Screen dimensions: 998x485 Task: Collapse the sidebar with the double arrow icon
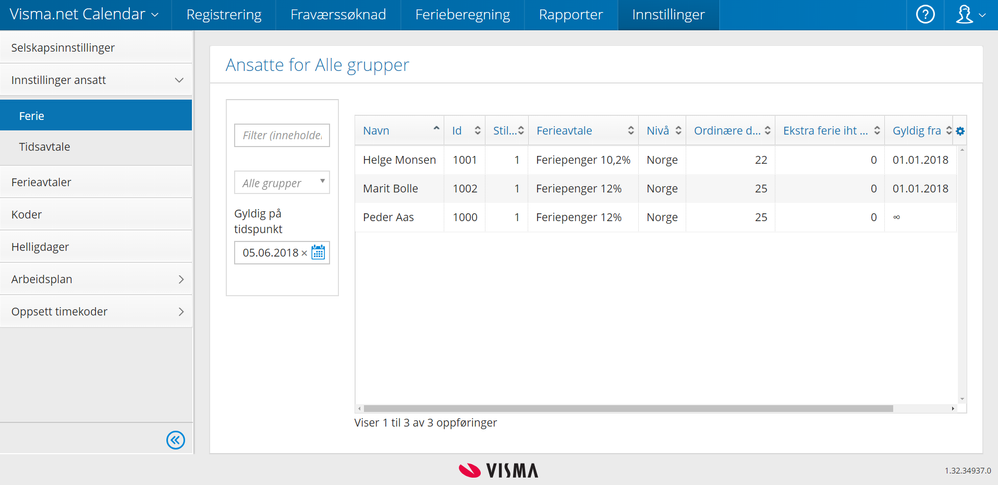(x=176, y=440)
